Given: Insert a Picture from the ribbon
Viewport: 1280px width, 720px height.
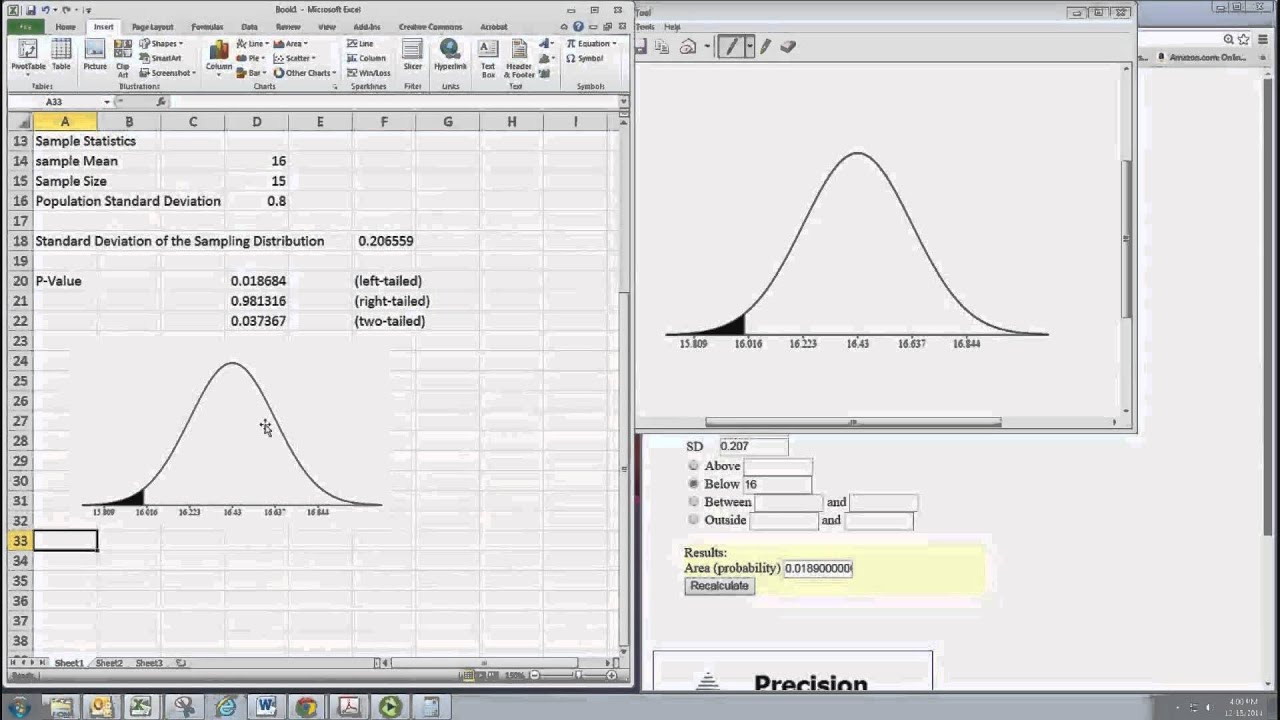Looking at the screenshot, I should (95, 56).
